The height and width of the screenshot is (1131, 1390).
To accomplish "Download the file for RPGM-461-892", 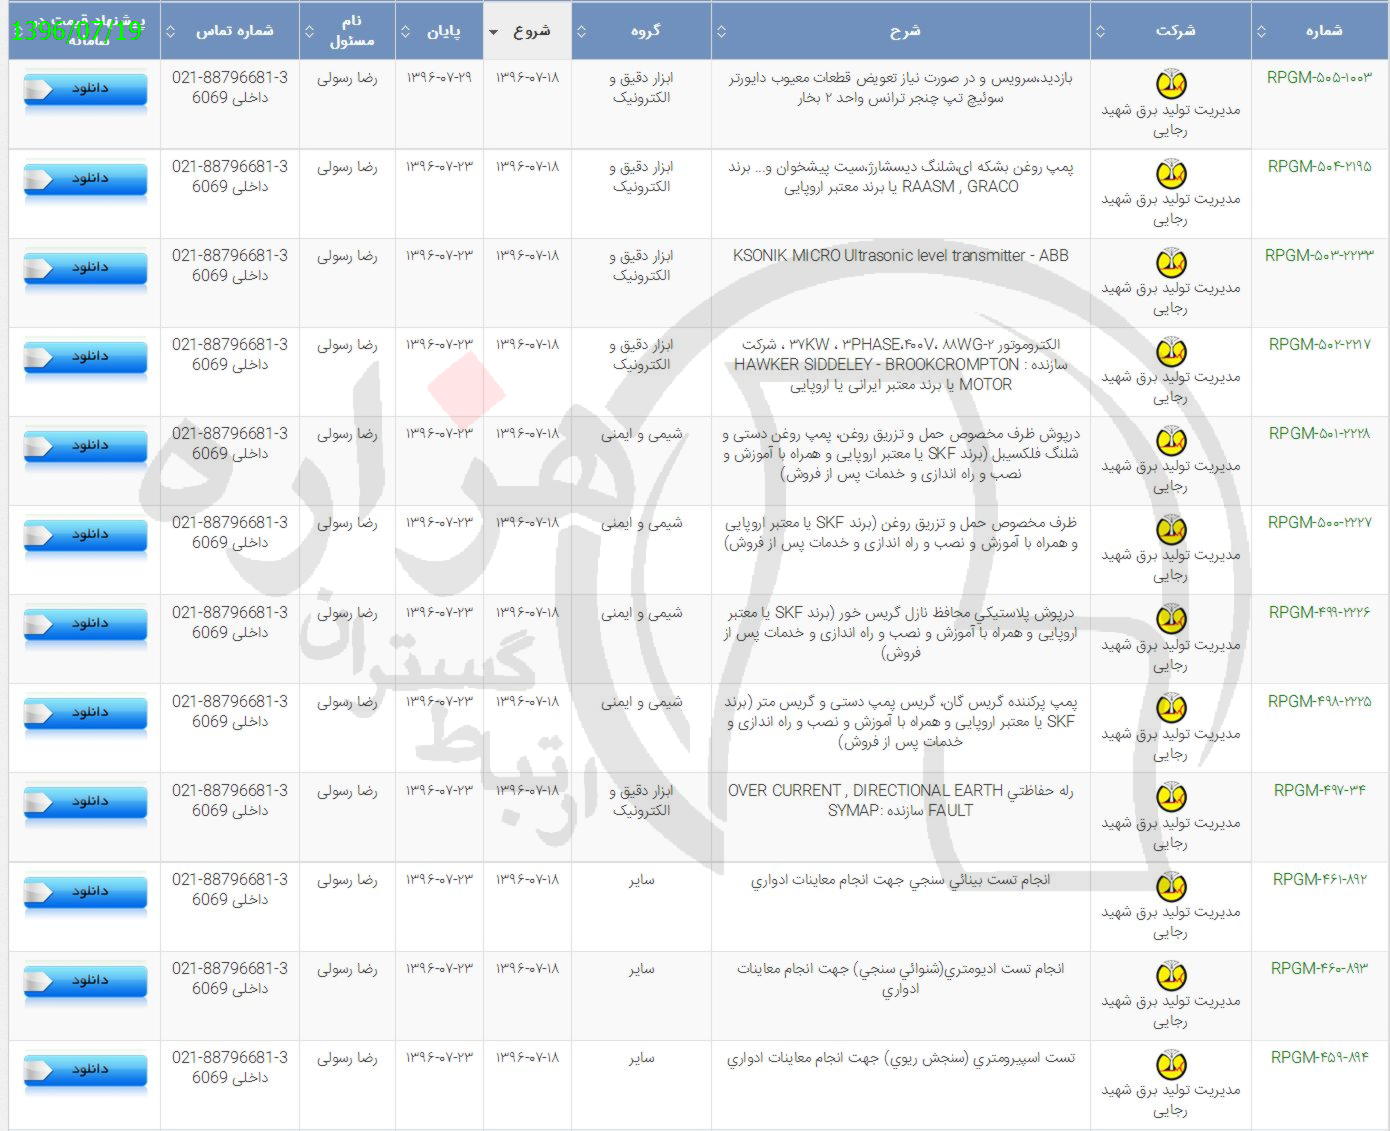I will click(x=85, y=891).
